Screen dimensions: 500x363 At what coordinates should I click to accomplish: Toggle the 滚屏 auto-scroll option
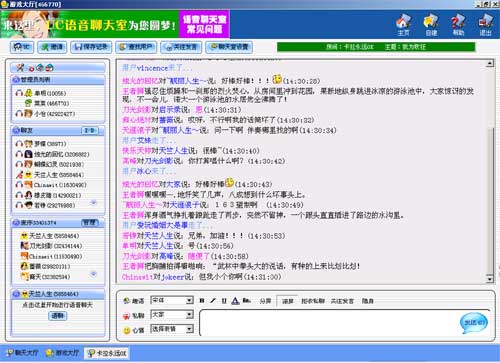click(288, 301)
